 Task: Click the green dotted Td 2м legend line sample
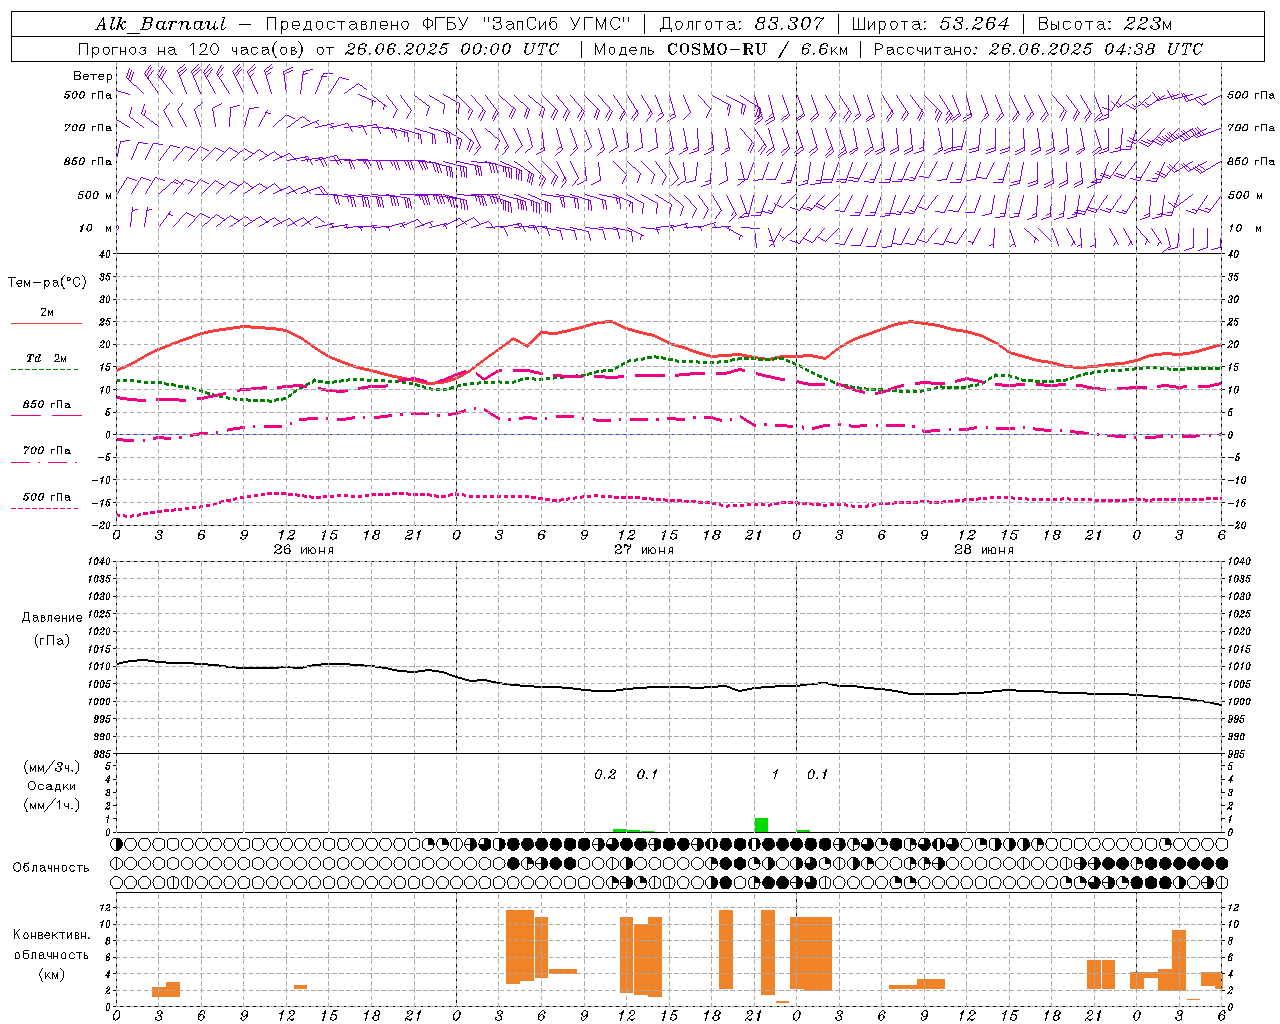click(x=44, y=370)
